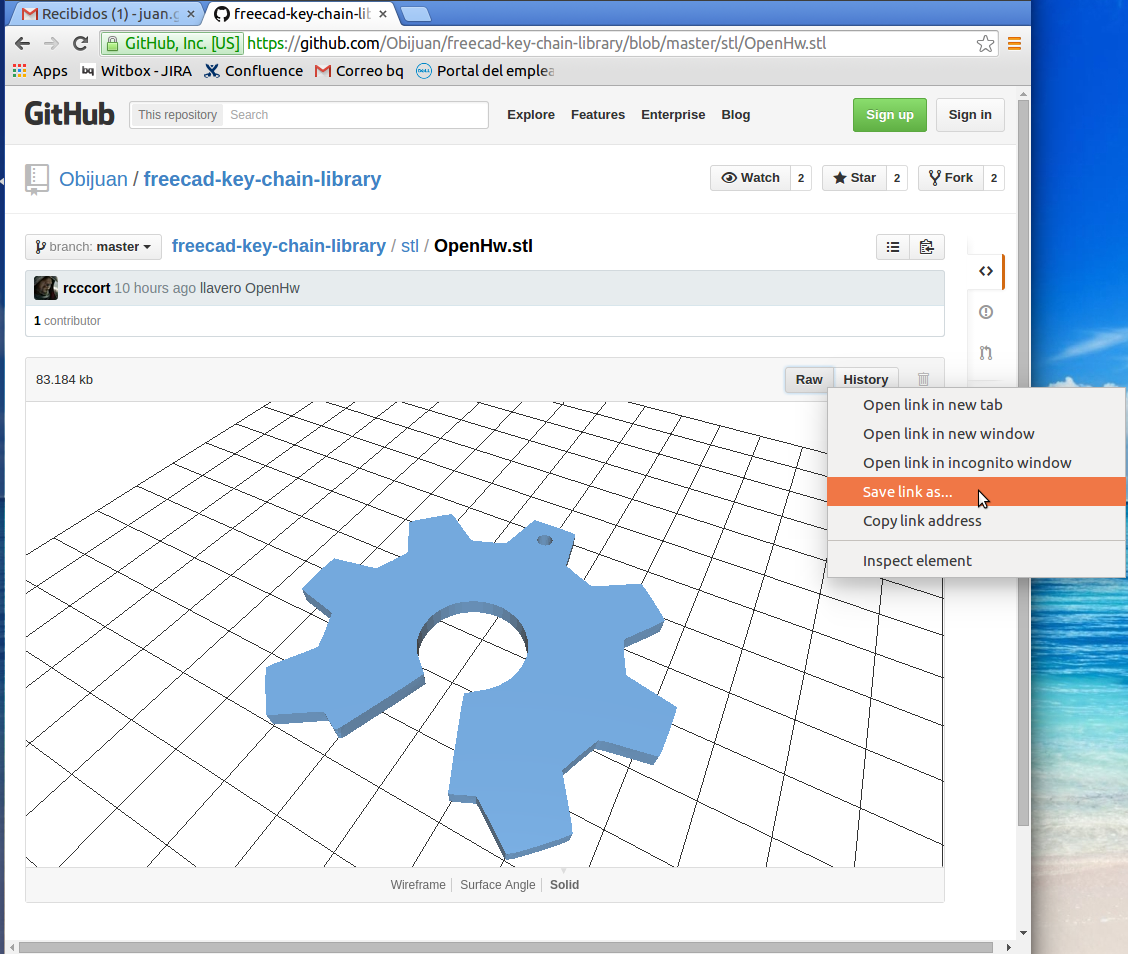Open the Portal del empleado bookmark
The height and width of the screenshot is (954, 1128).
tap(486, 71)
